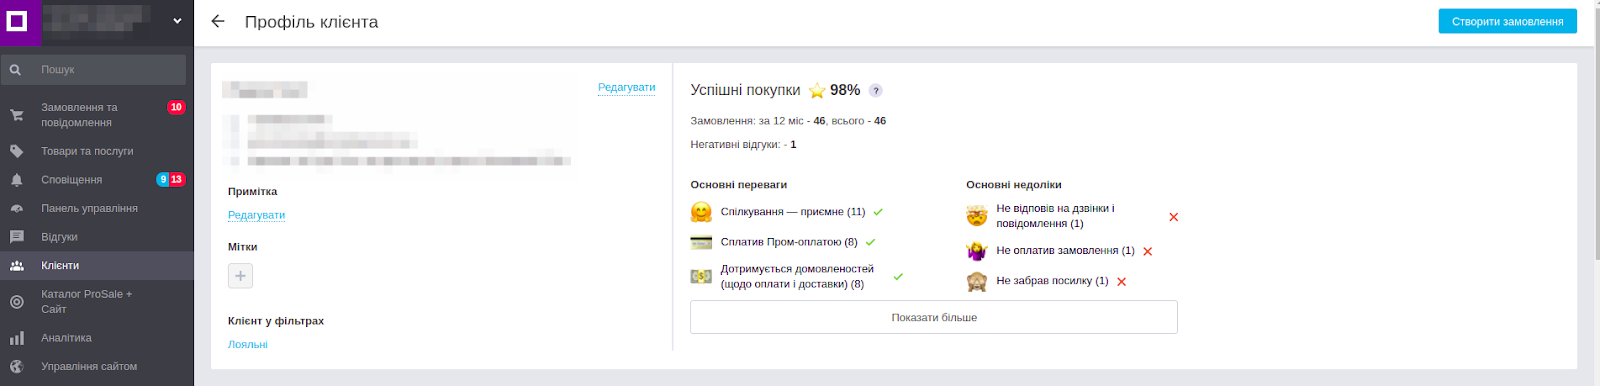The height and width of the screenshot is (386, 1600).
Task: Click the Створити замовлення button
Action: click(x=1507, y=21)
